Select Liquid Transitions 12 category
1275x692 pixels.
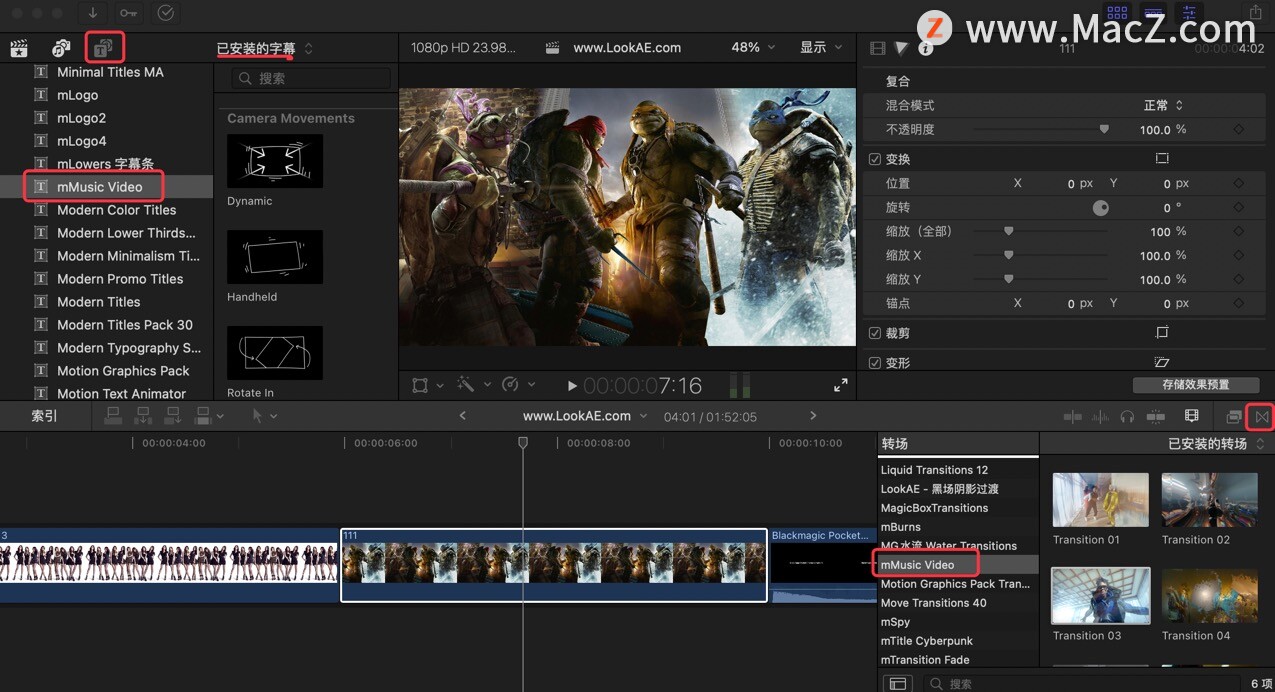click(934, 470)
